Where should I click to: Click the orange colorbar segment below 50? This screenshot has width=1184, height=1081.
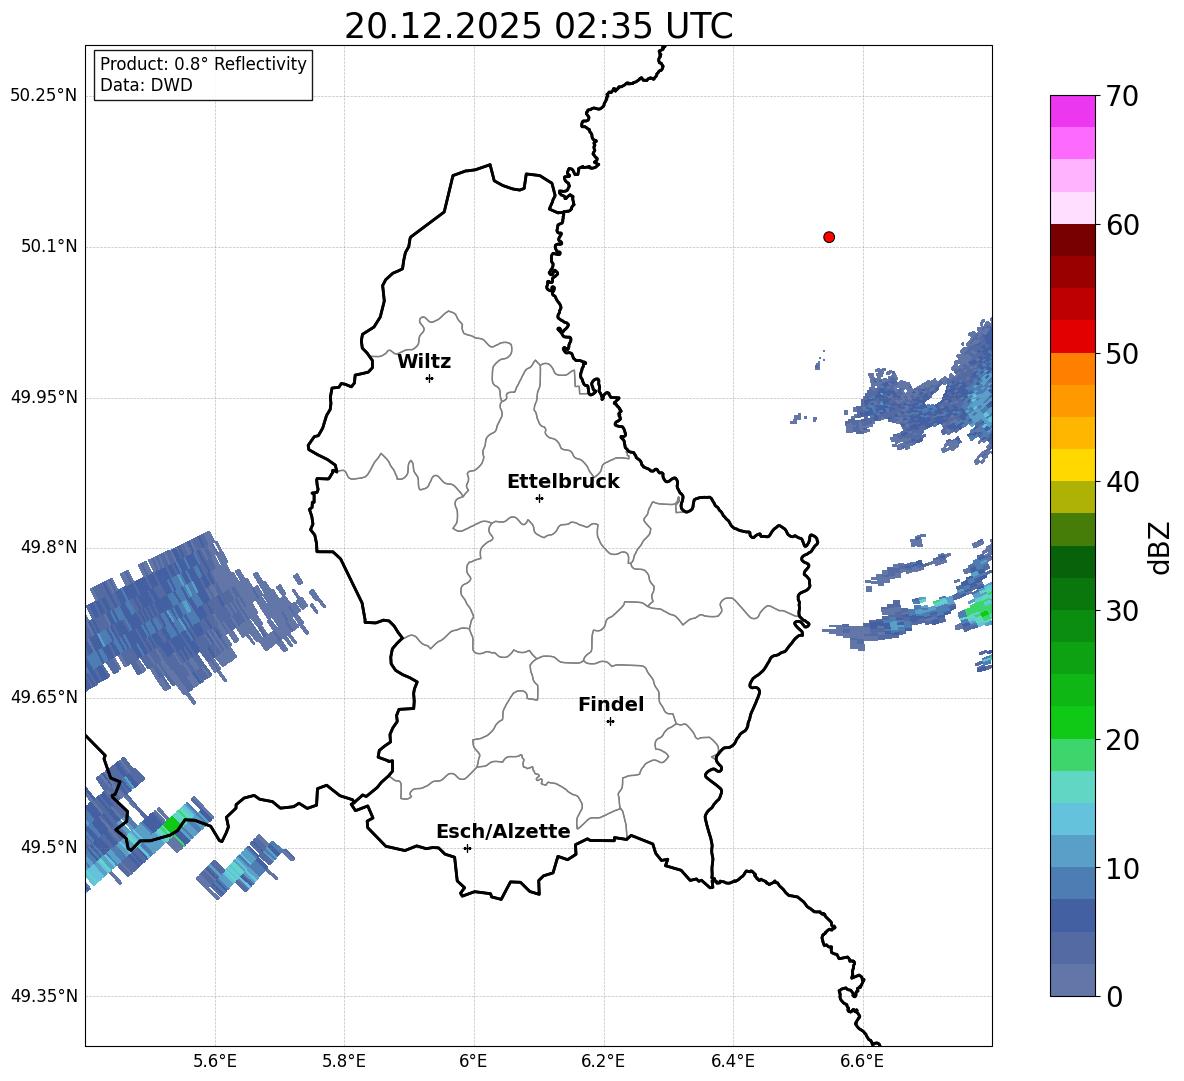pos(1072,369)
